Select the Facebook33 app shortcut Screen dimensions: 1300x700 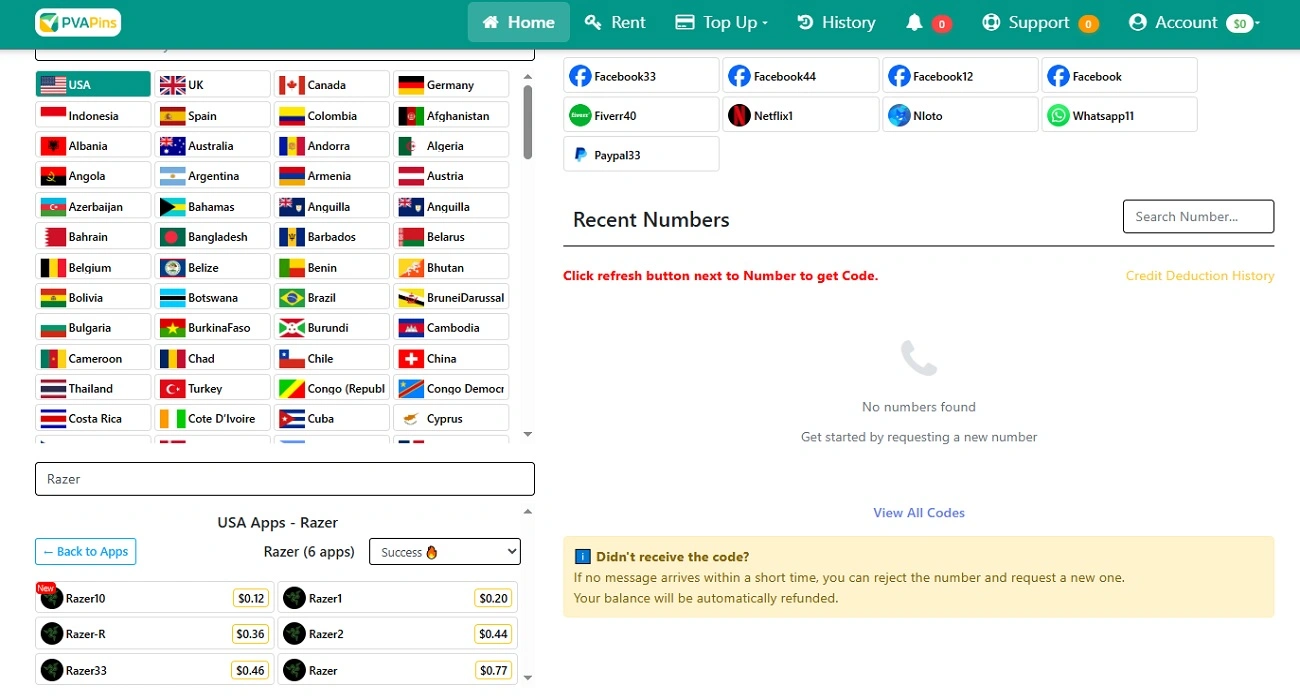tap(641, 76)
